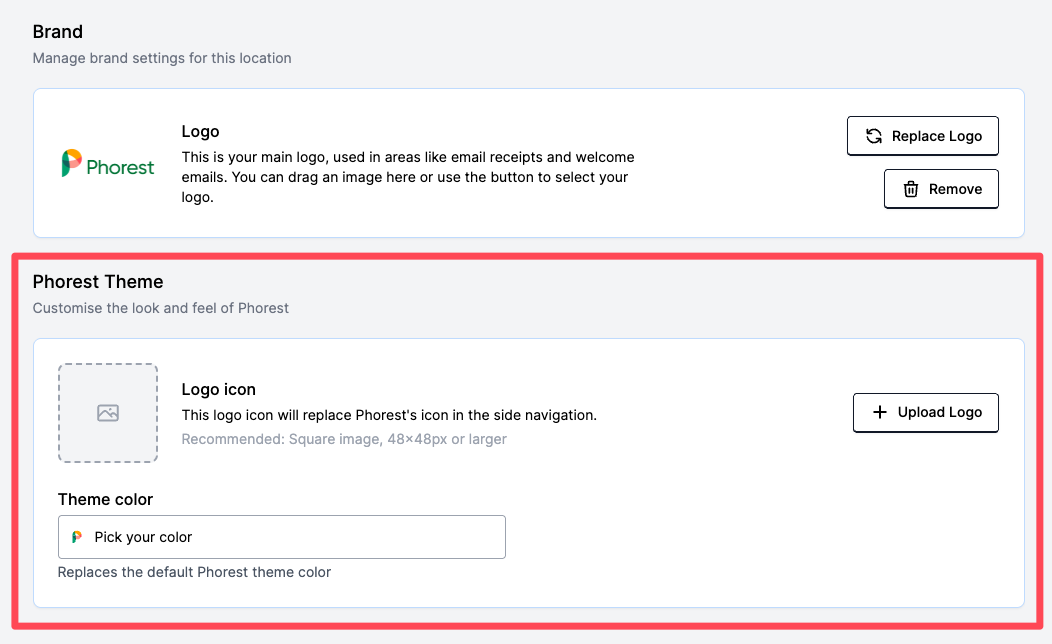The height and width of the screenshot is (644, 1052).
Task: Click the dashed logo icon placeholder
Action: pos(108,413)
